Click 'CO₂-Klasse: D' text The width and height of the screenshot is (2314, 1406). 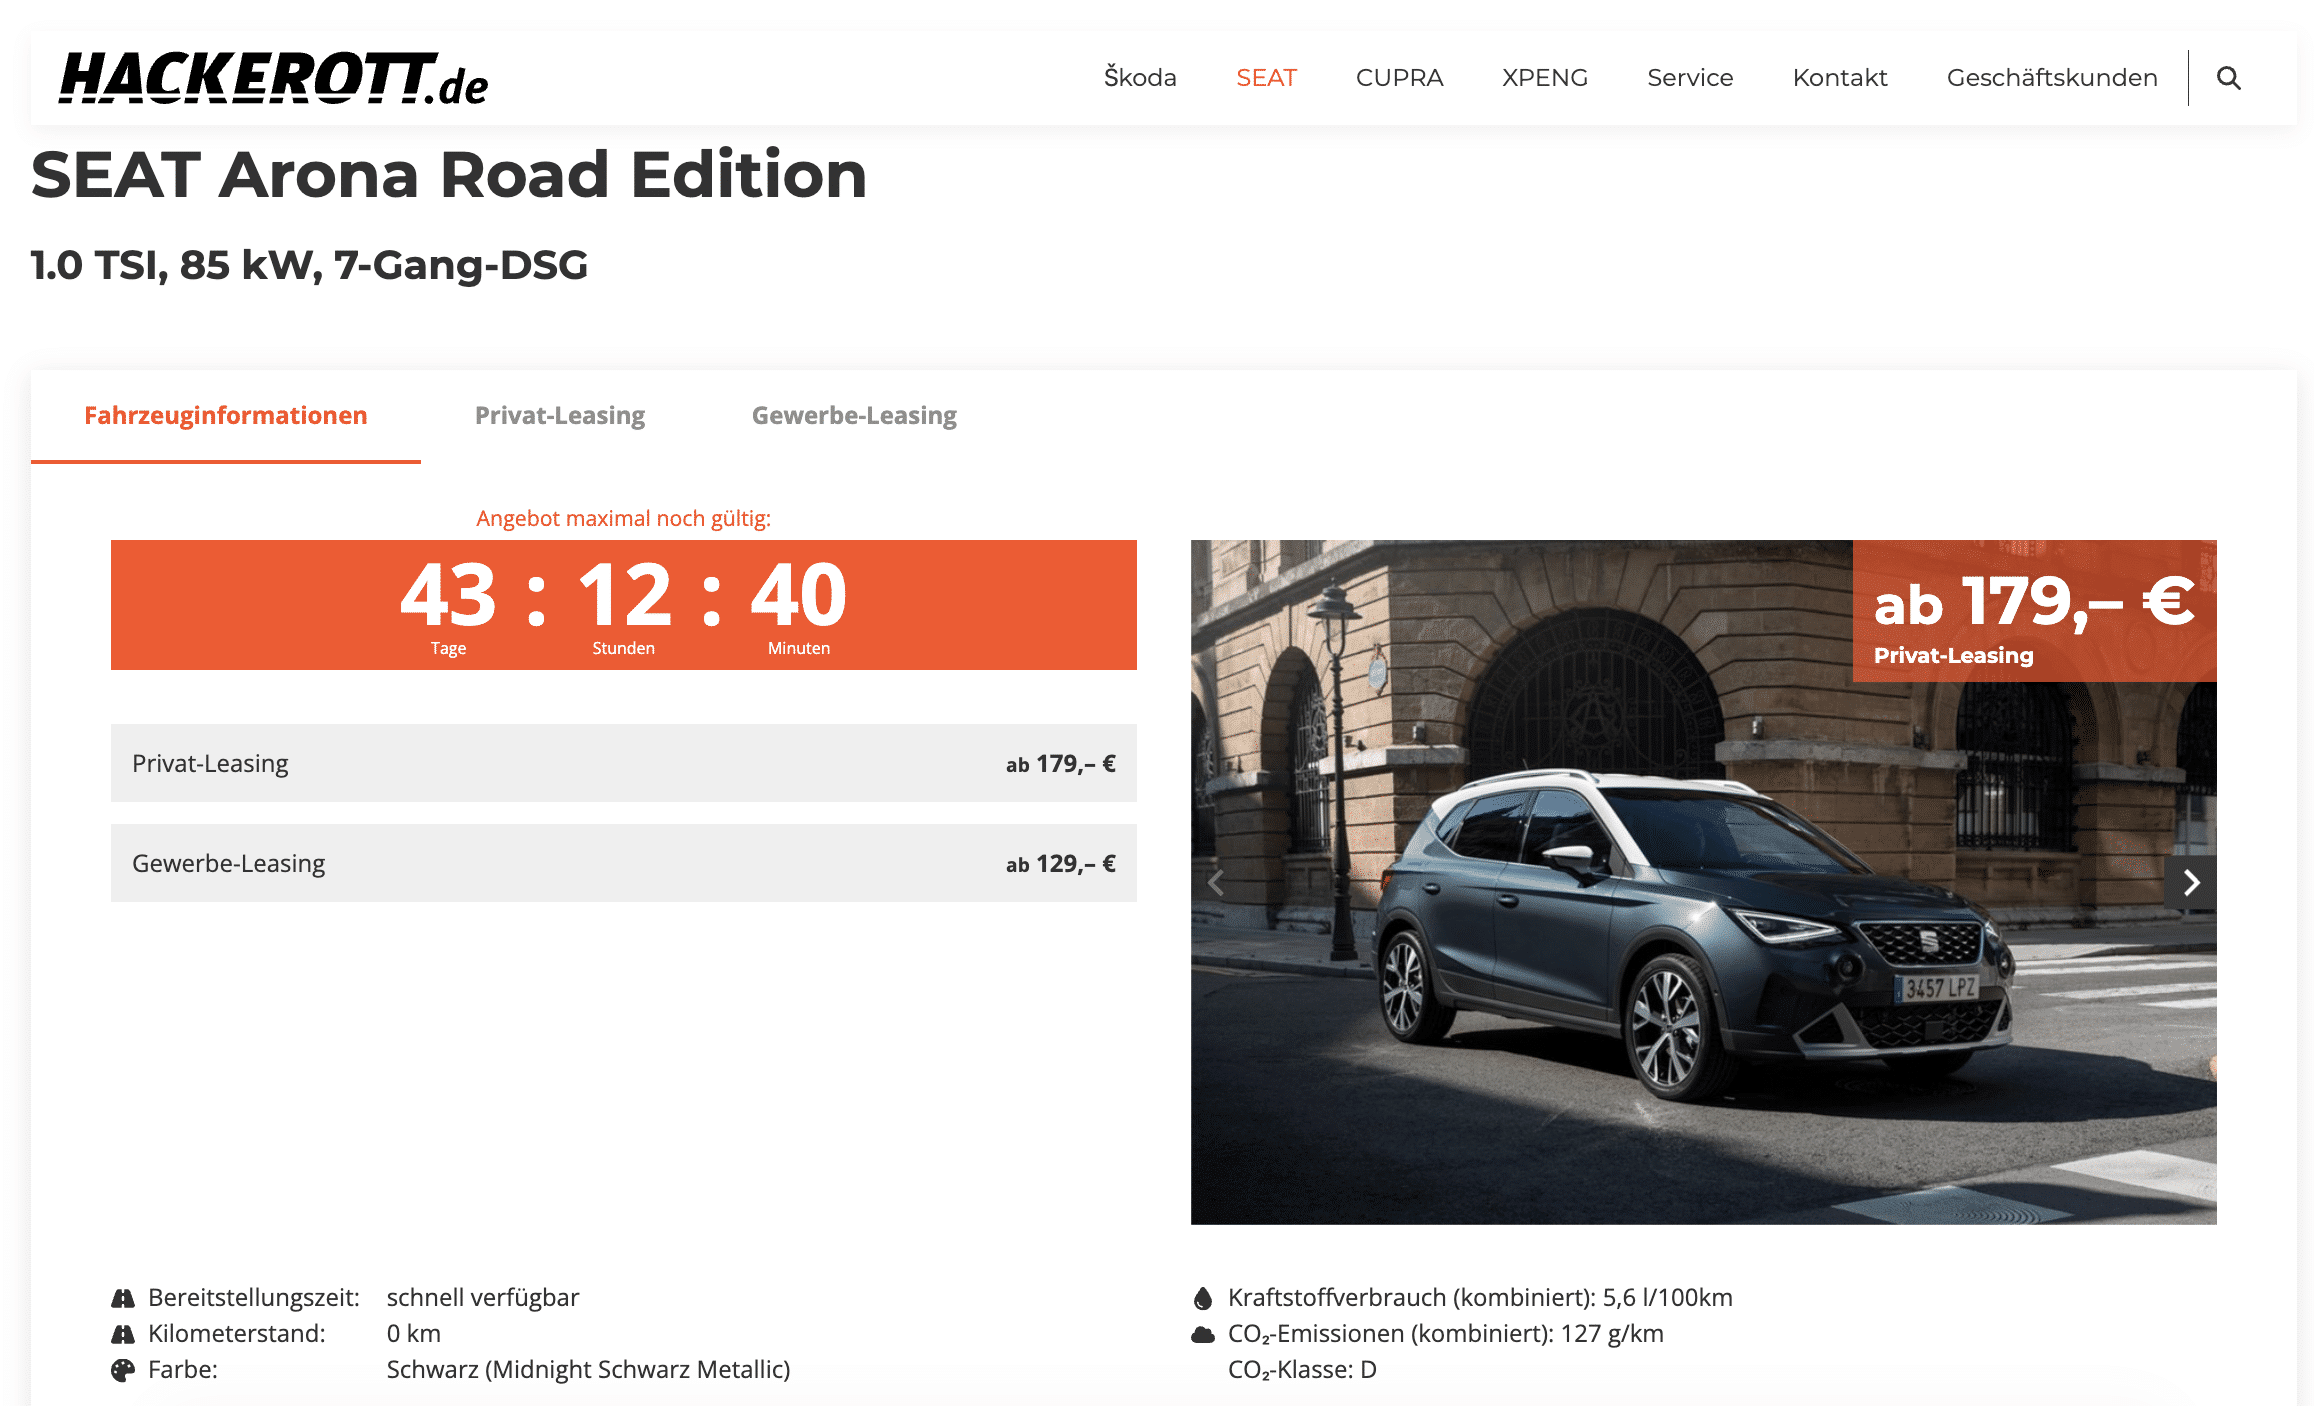(x=1302, y=1370)
